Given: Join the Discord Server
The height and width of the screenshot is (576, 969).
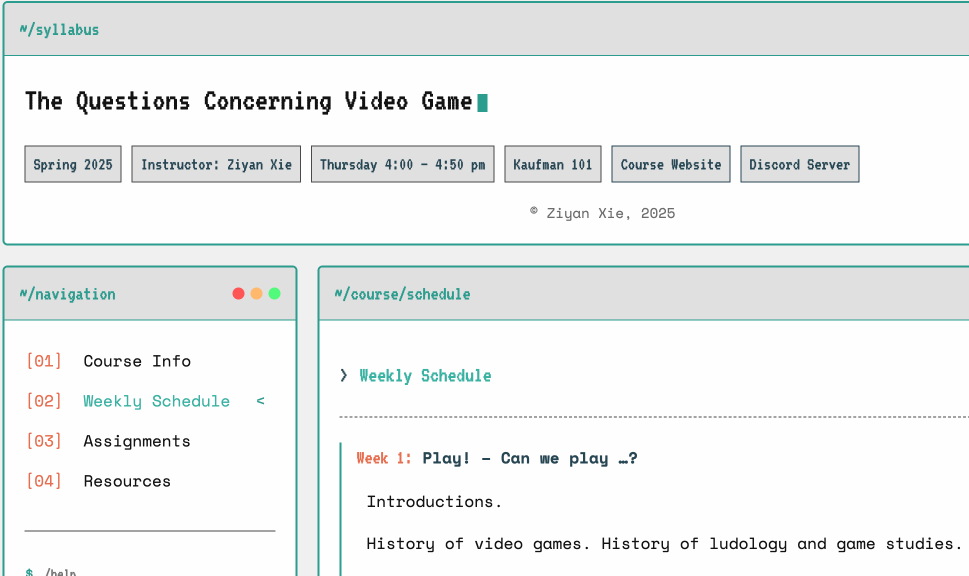Looking at the screenshot, I should tap(799, 164).
